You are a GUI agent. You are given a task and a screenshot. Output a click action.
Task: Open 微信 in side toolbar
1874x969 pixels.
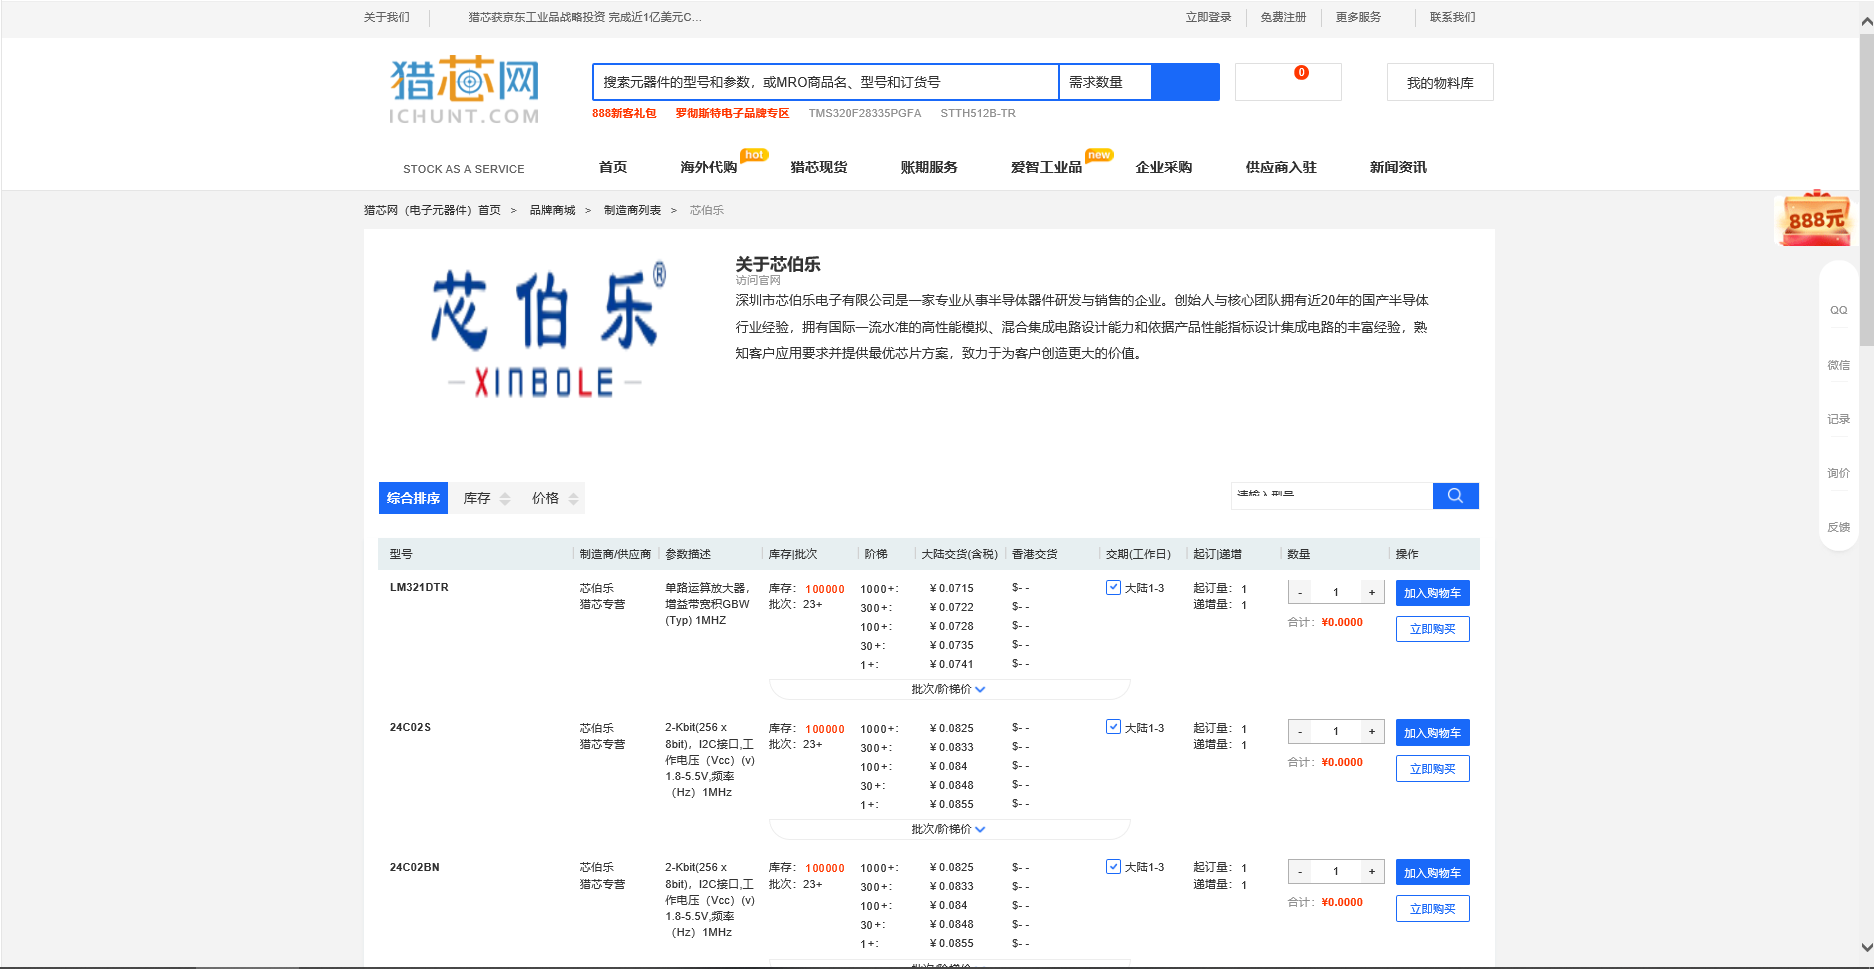1838,365
